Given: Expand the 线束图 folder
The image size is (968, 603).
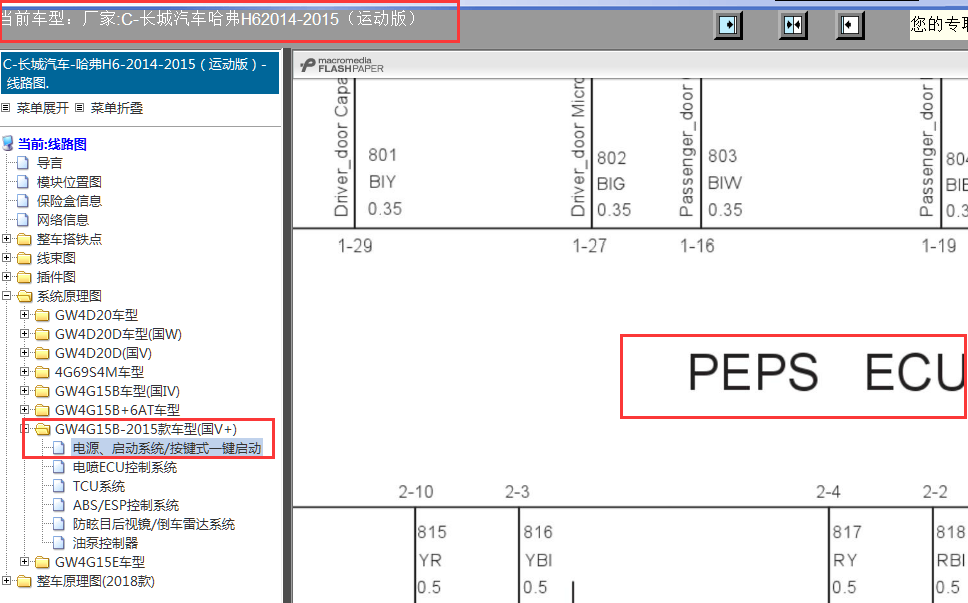Looking at the screenshot, I should [6, 258].
